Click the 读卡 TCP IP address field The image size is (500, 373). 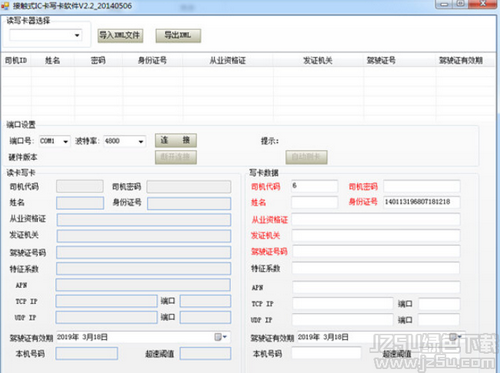[x=106, y=301]
